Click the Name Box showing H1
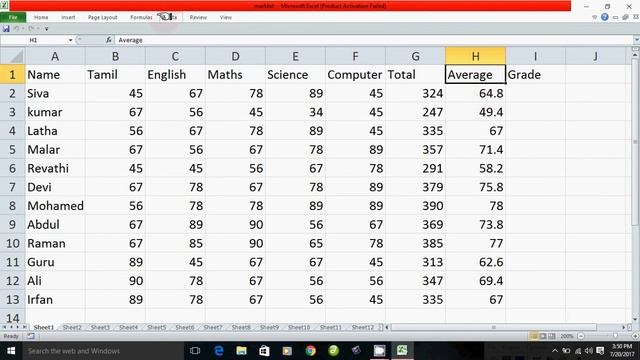The image size is (640, 360). coord(34,40)
